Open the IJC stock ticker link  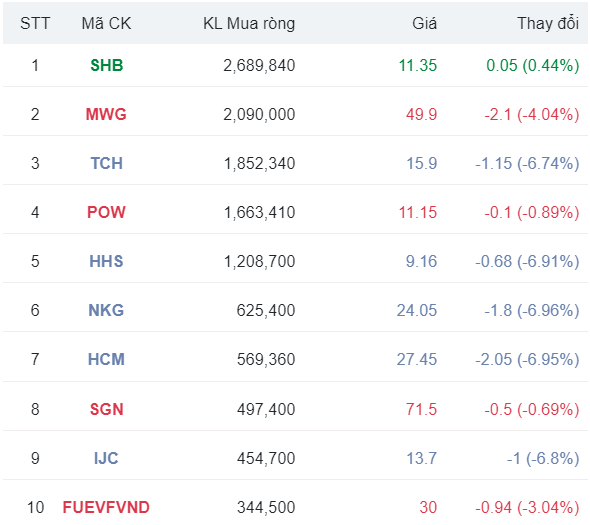[x=106, y=458]
